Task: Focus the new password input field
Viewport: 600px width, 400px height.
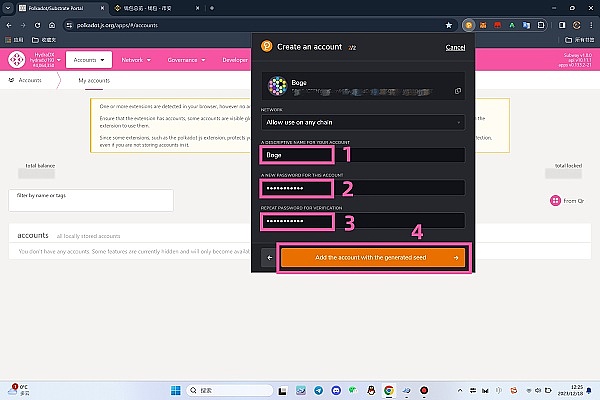Action: coord(296,188)
